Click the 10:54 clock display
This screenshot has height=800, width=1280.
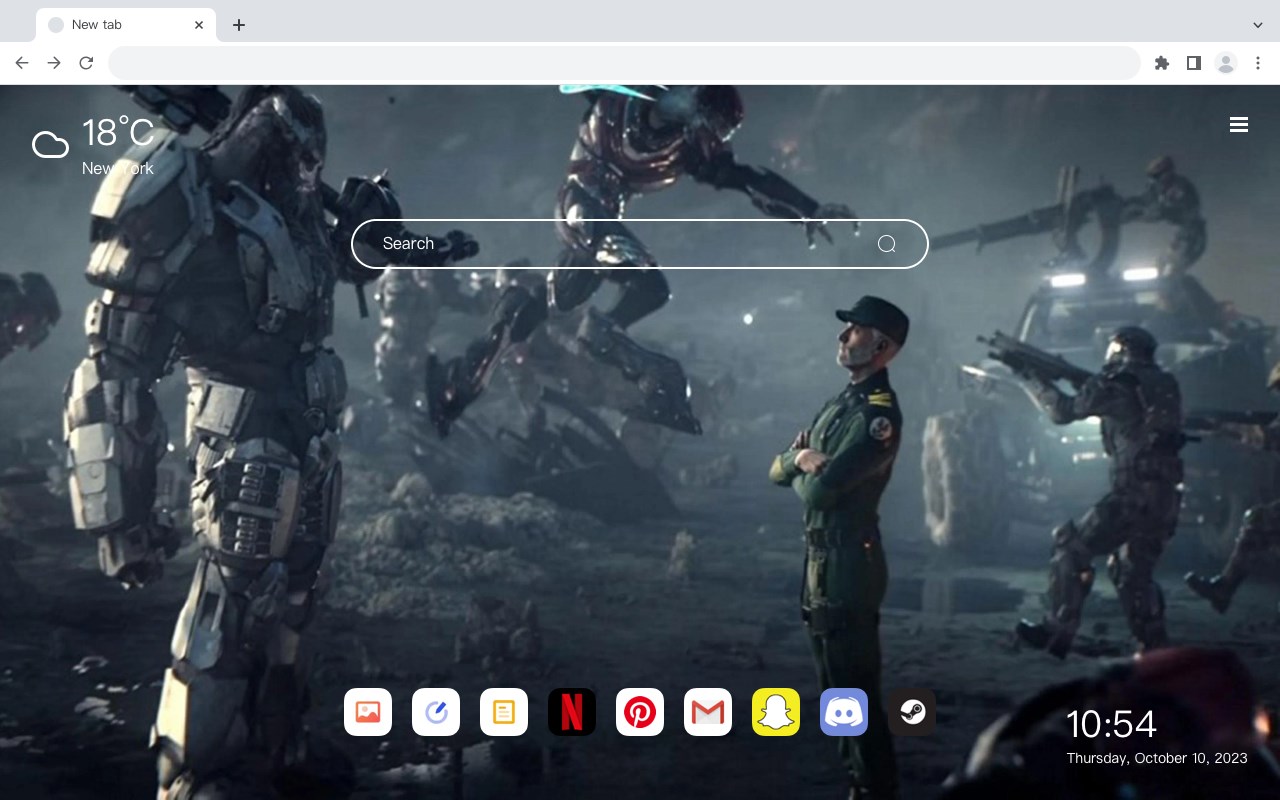pos(1111,724)
